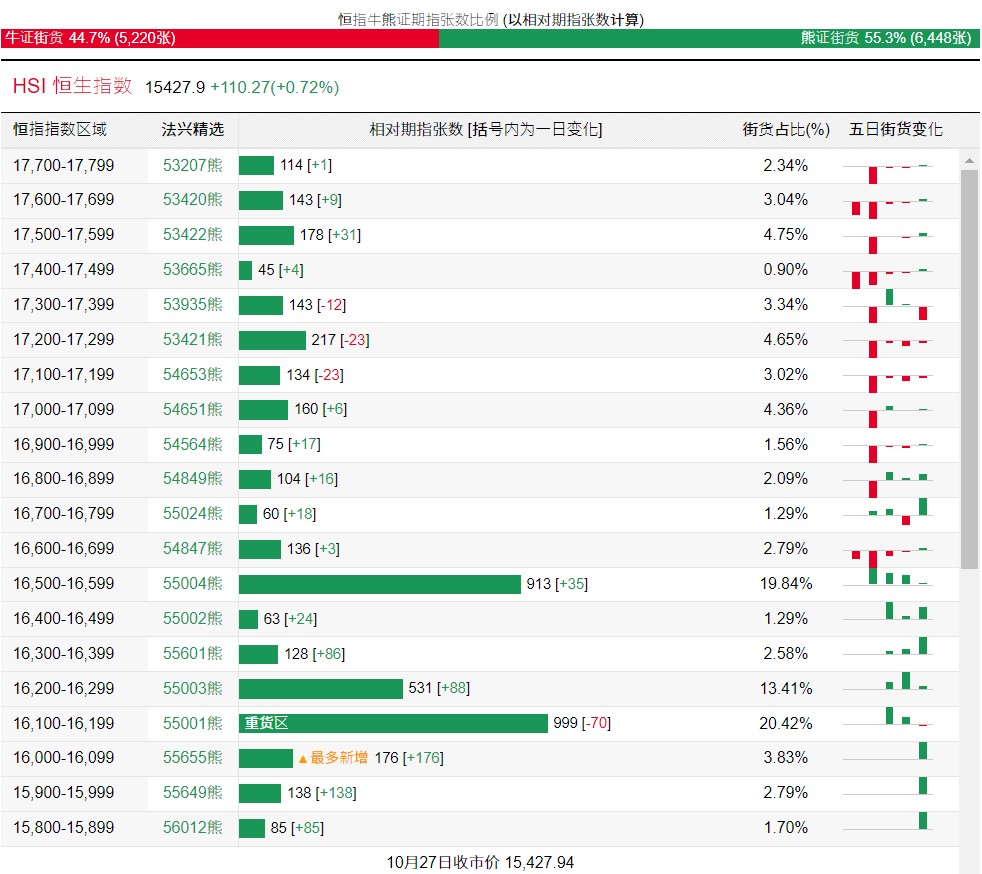
Task: Open the 55655熊 certificate link
Action: [193, 758]
